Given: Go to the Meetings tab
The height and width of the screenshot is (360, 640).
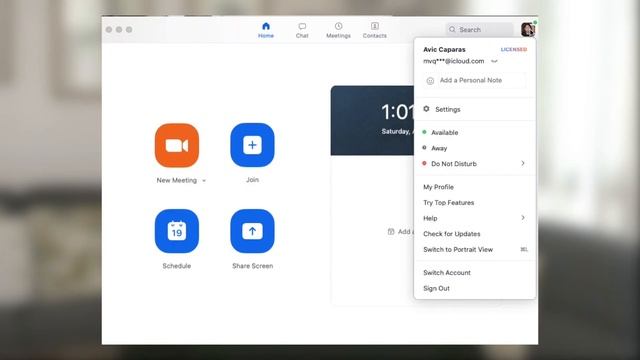Looking at the screenshot, I should 338,30.
